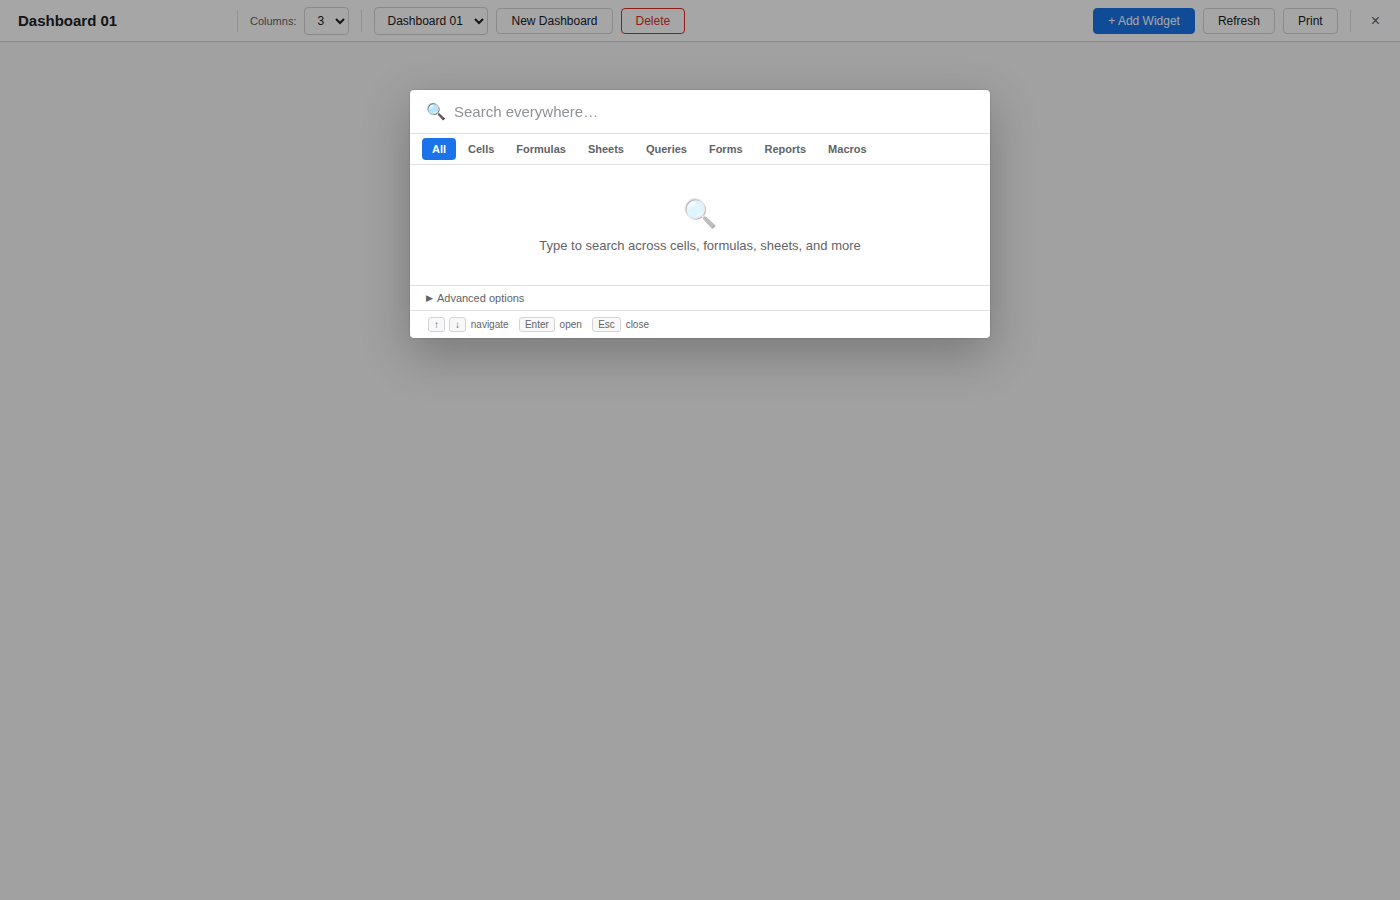Select the All filter tab
The height and width of the screenshot is (900, 1400).
point(439,149)
